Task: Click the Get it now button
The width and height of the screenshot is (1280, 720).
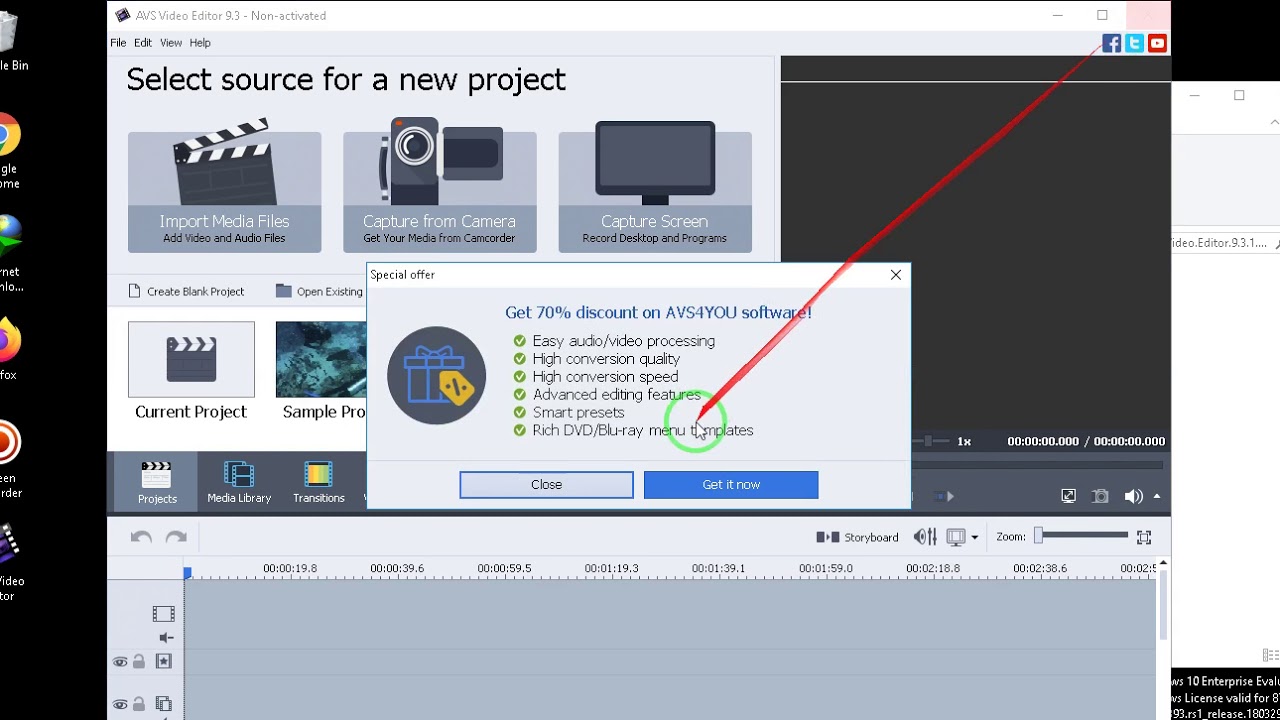Action: point(731,484)
